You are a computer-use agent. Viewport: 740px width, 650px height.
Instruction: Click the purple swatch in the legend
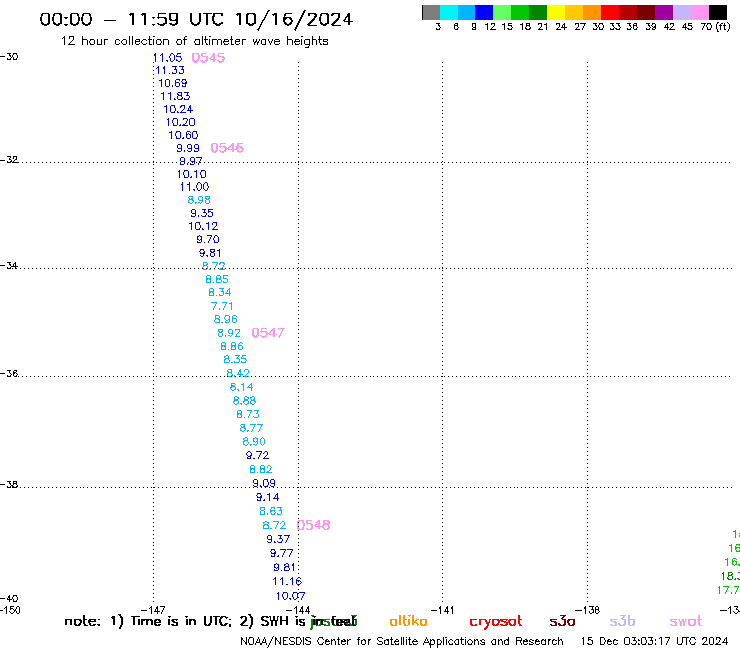point(664,12)
